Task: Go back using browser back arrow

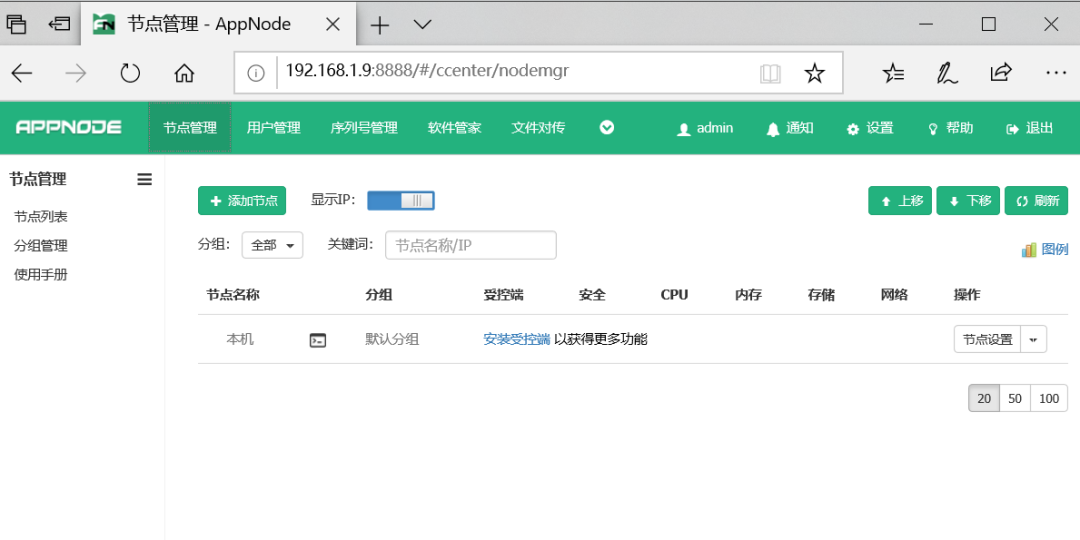Action: pyautogui.click(x=22, y=73)
